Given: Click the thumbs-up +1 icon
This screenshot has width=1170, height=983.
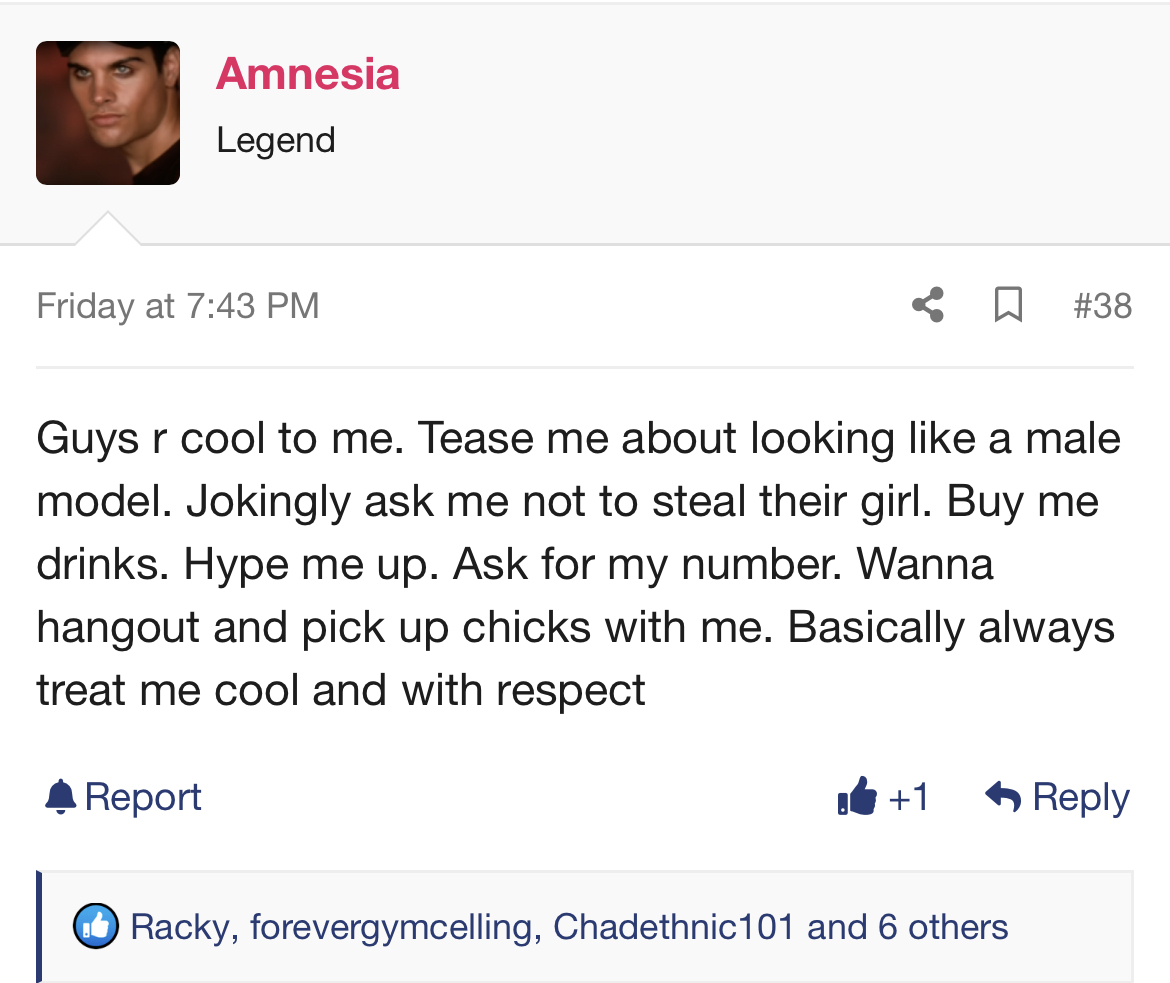Looking at the screenshot, I should pyautogui.click(x=857, y=796).
